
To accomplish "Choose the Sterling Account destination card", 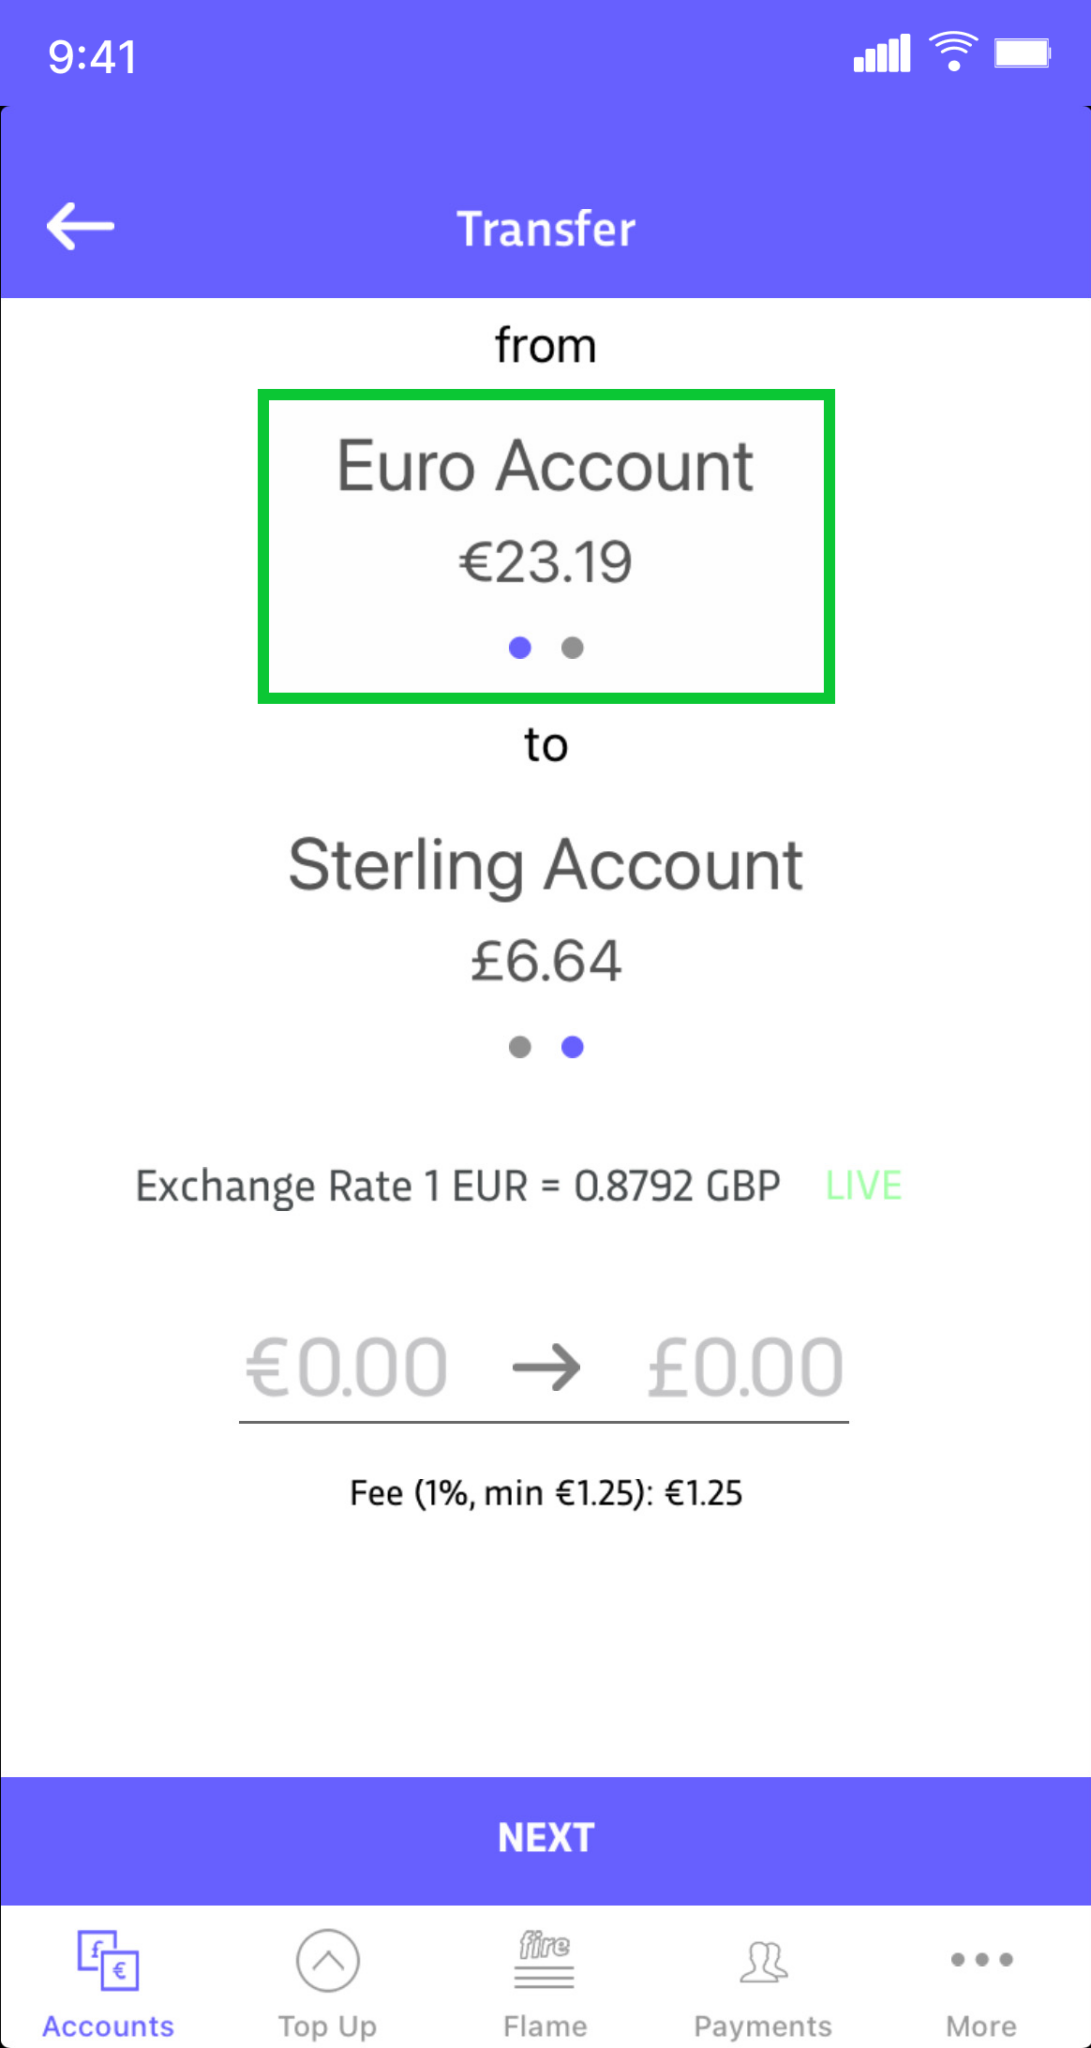I will [x=546, y=908].
